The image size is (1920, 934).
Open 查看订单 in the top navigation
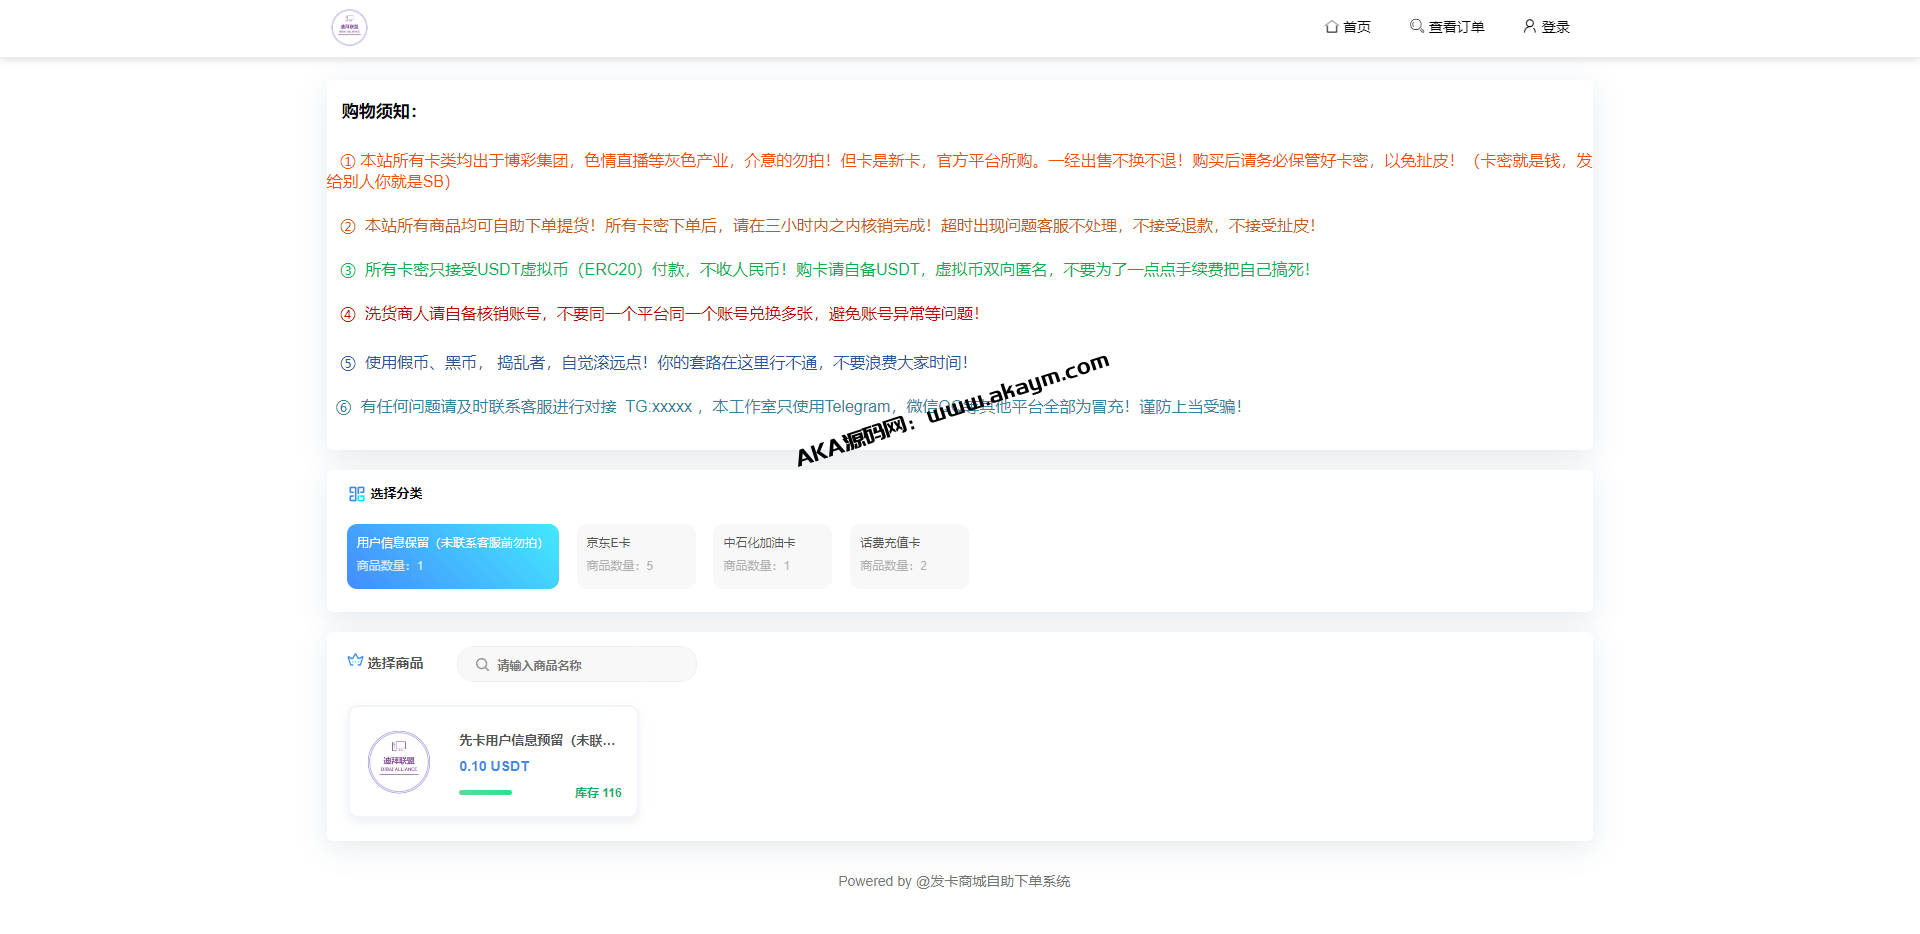coord(1456,27)
